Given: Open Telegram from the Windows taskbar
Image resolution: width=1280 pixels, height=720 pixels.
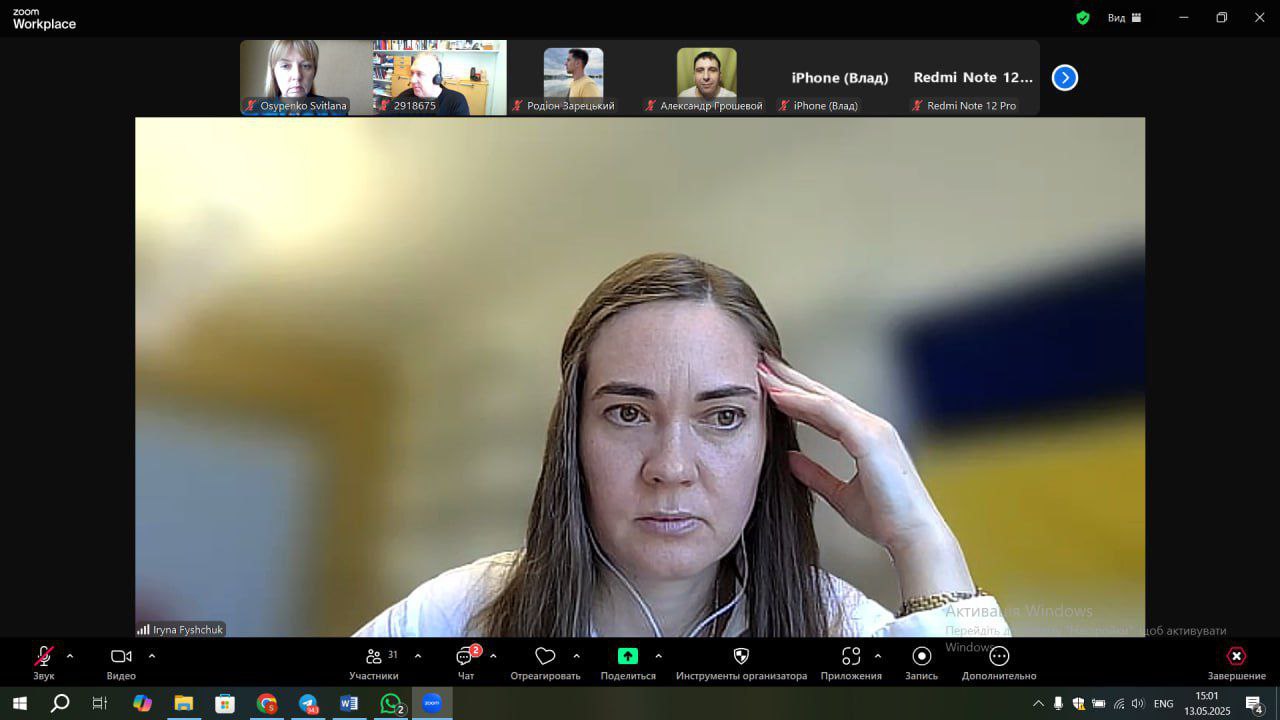Looking at the screenshot, I should tap(308, 704).
